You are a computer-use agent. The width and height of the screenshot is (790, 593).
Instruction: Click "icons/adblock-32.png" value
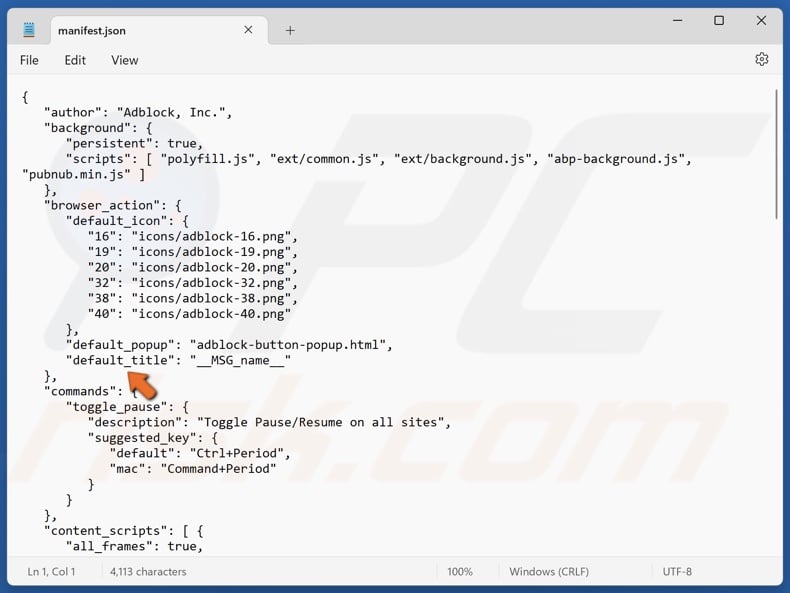coord(211,283)
